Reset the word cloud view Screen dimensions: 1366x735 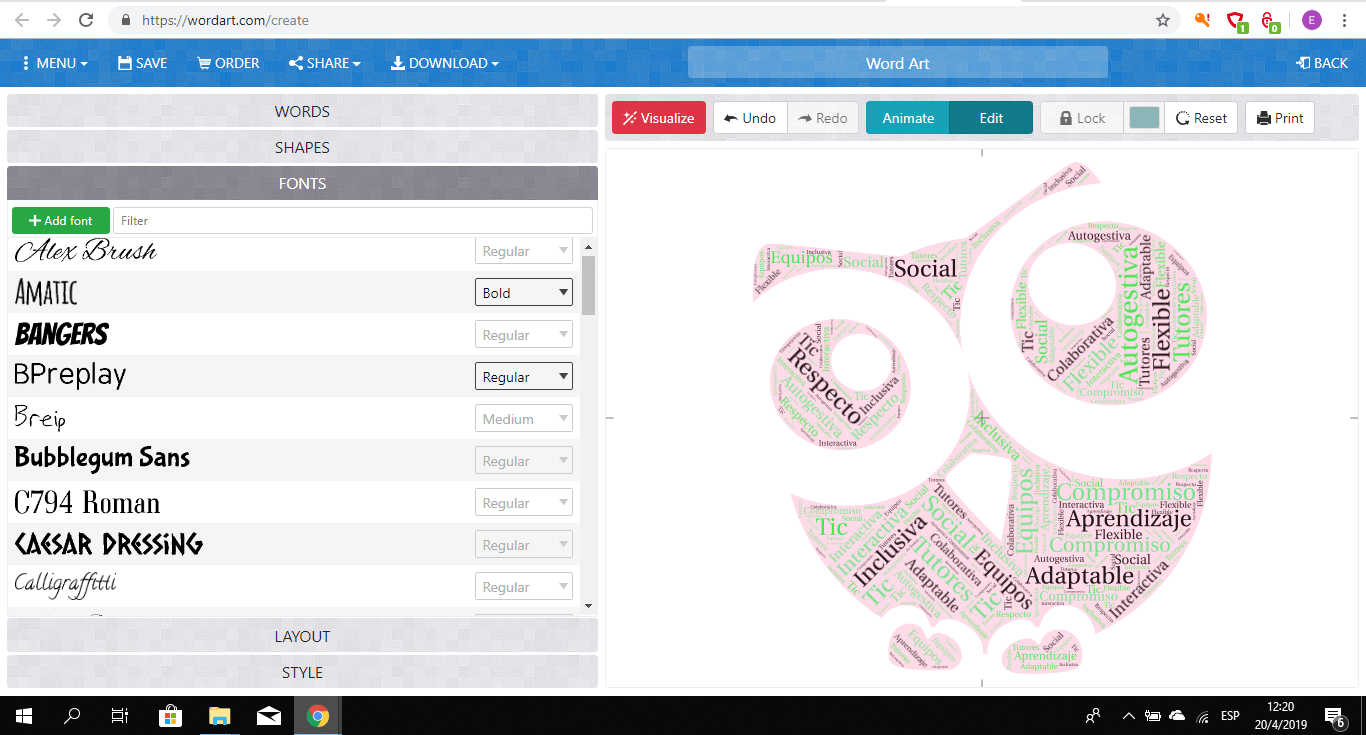[1201, 118]
